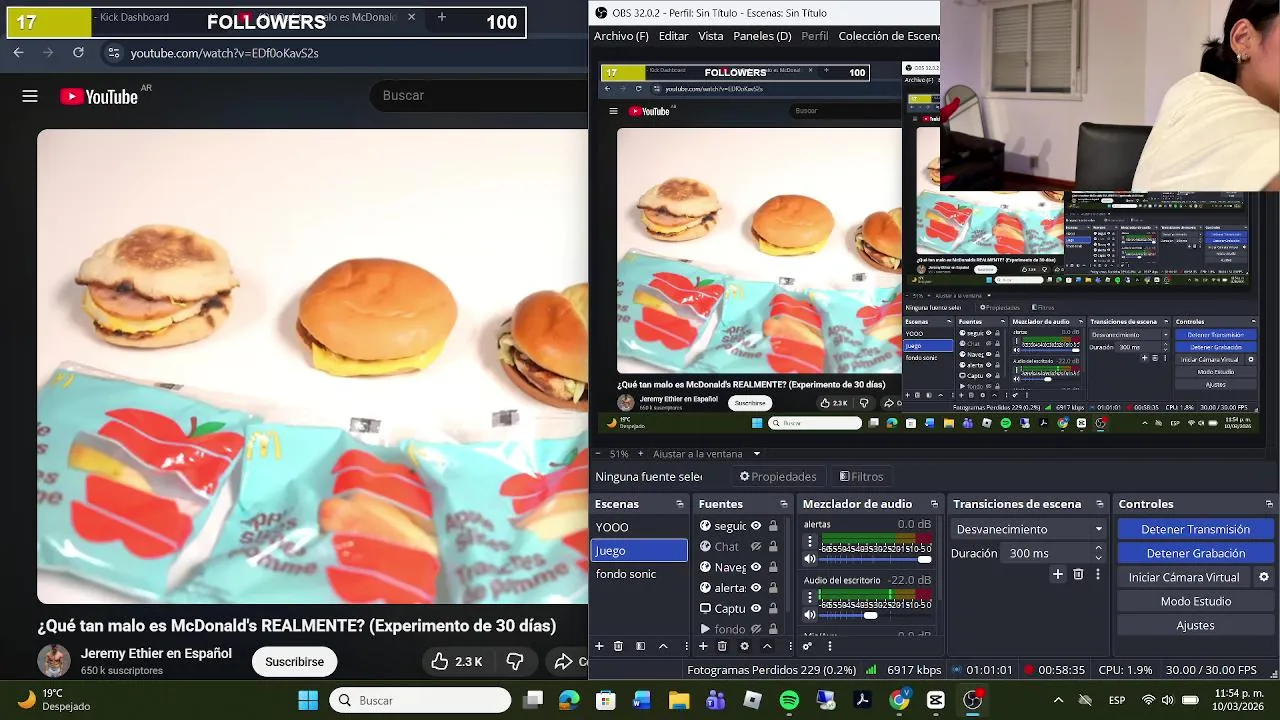Image resolution: width=1280 pixels, height=720 pixels.
Task: Open alertas audio channel options menu
Action: [x=810, y=541]
